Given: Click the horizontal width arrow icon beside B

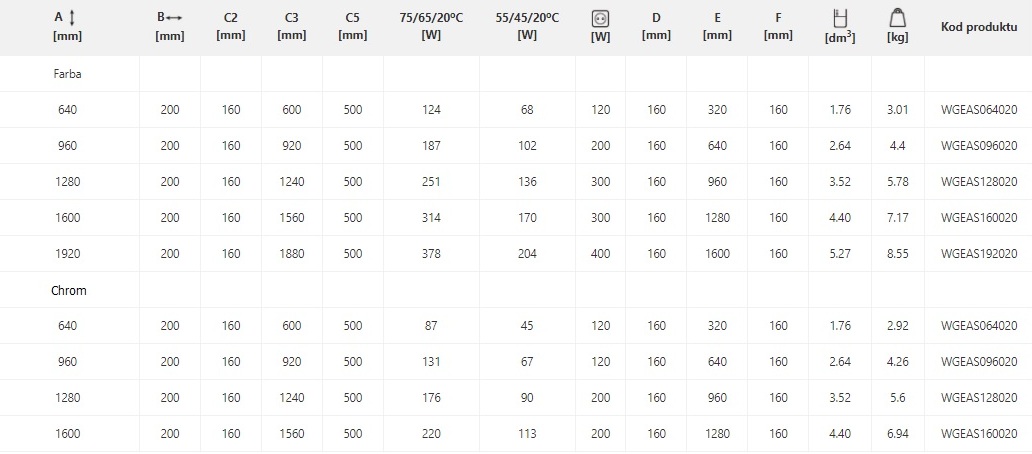Looking at the screenshot, I should (174, 18).
